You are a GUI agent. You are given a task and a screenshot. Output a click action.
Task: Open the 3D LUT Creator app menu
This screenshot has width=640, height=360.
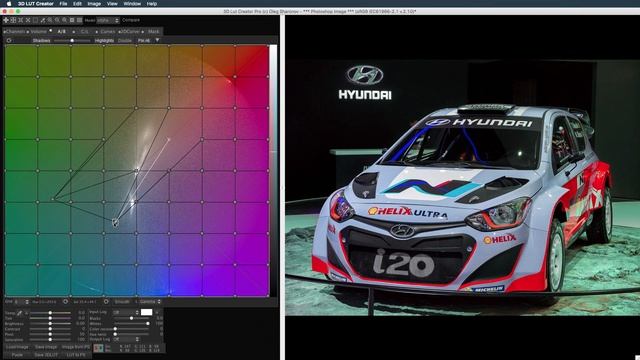coord(36,4)
